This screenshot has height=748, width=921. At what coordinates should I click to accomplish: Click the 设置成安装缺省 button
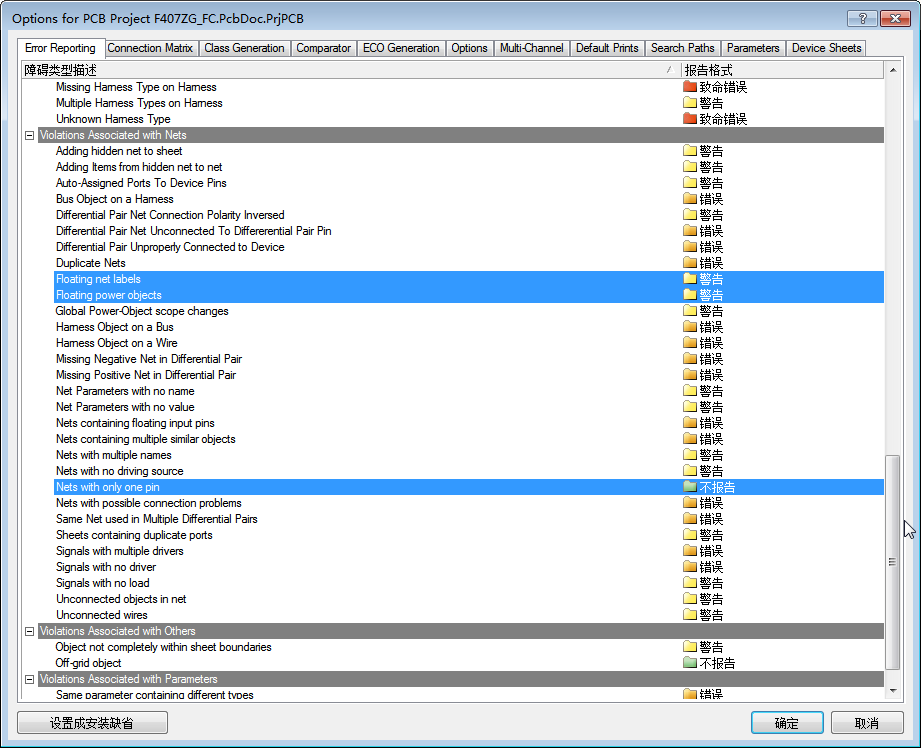[x=91, y=722]
